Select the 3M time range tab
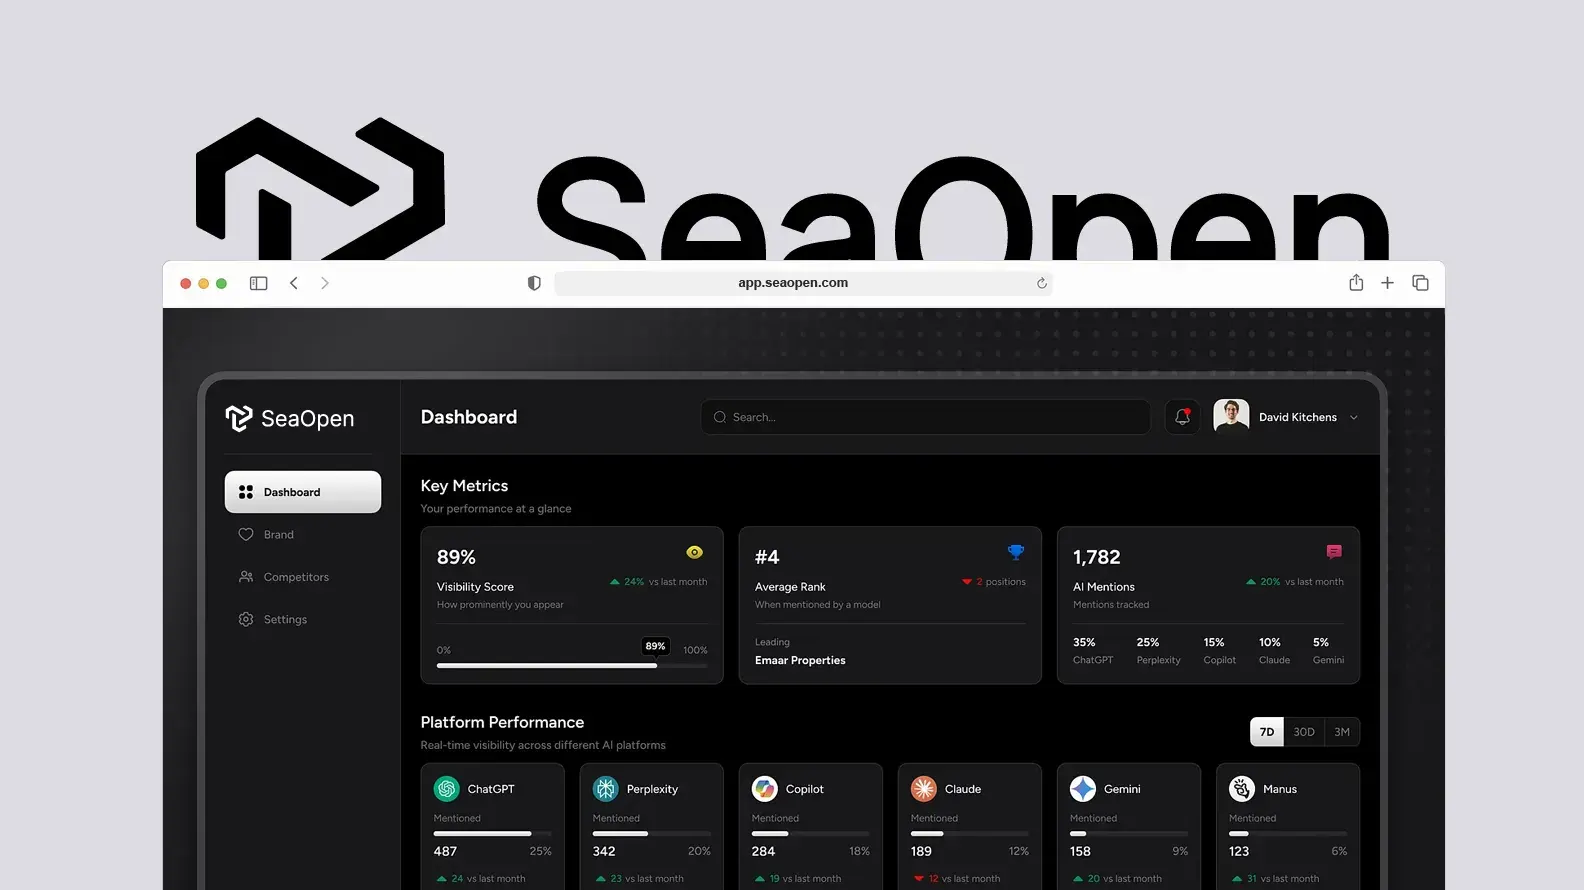The width and height of the screenshot is (1584, 890). 1342,732
